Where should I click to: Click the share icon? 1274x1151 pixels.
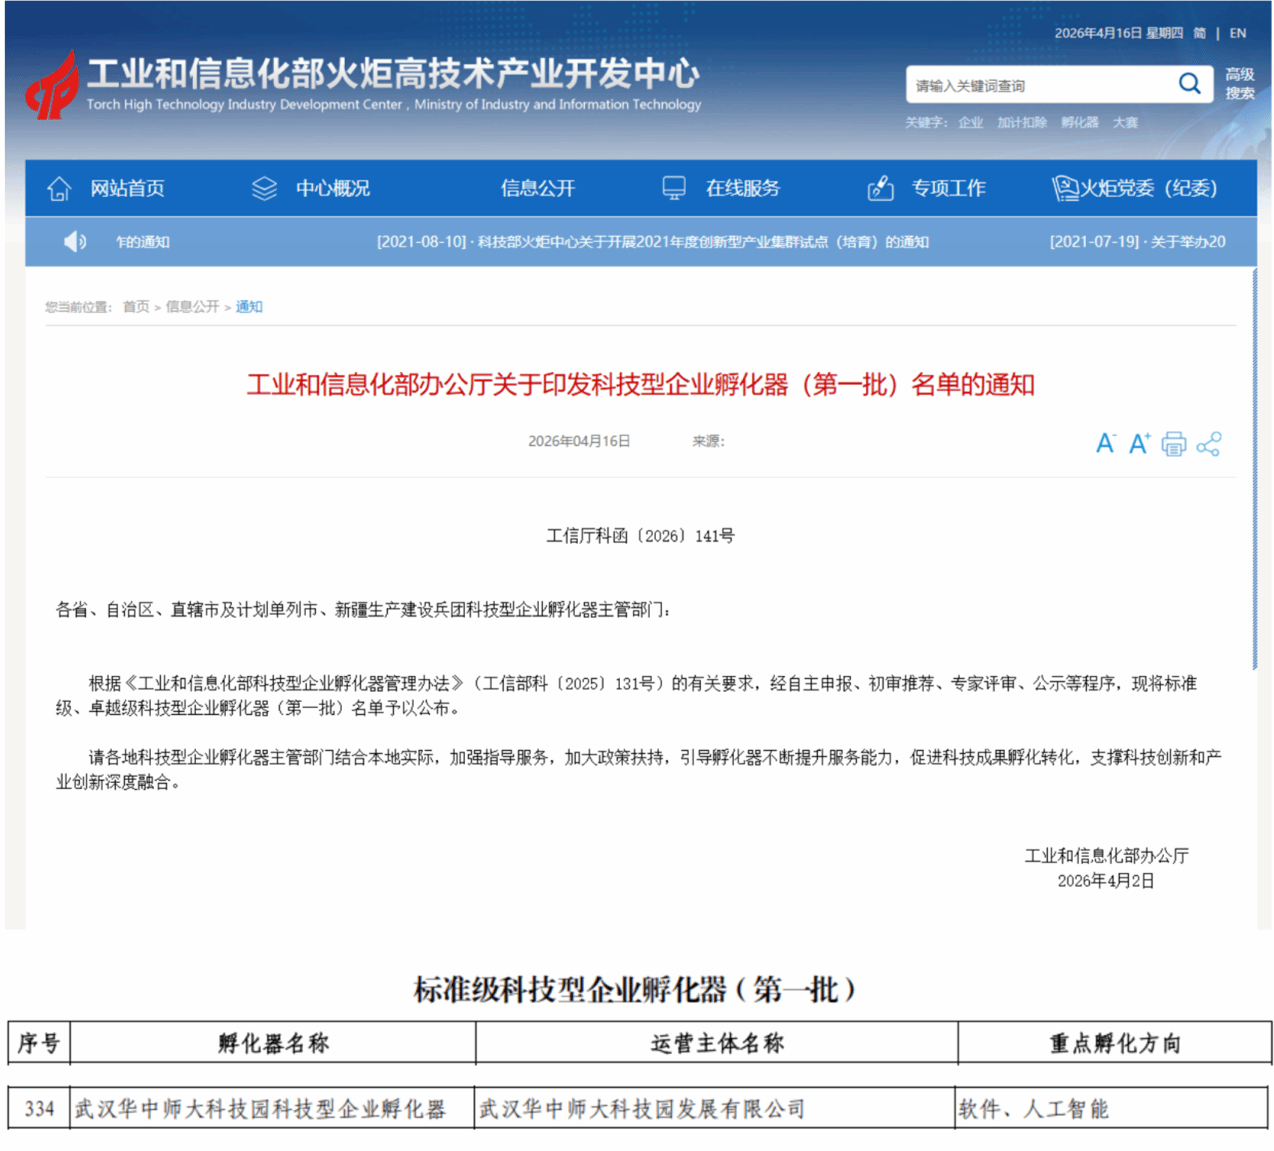1209,444
